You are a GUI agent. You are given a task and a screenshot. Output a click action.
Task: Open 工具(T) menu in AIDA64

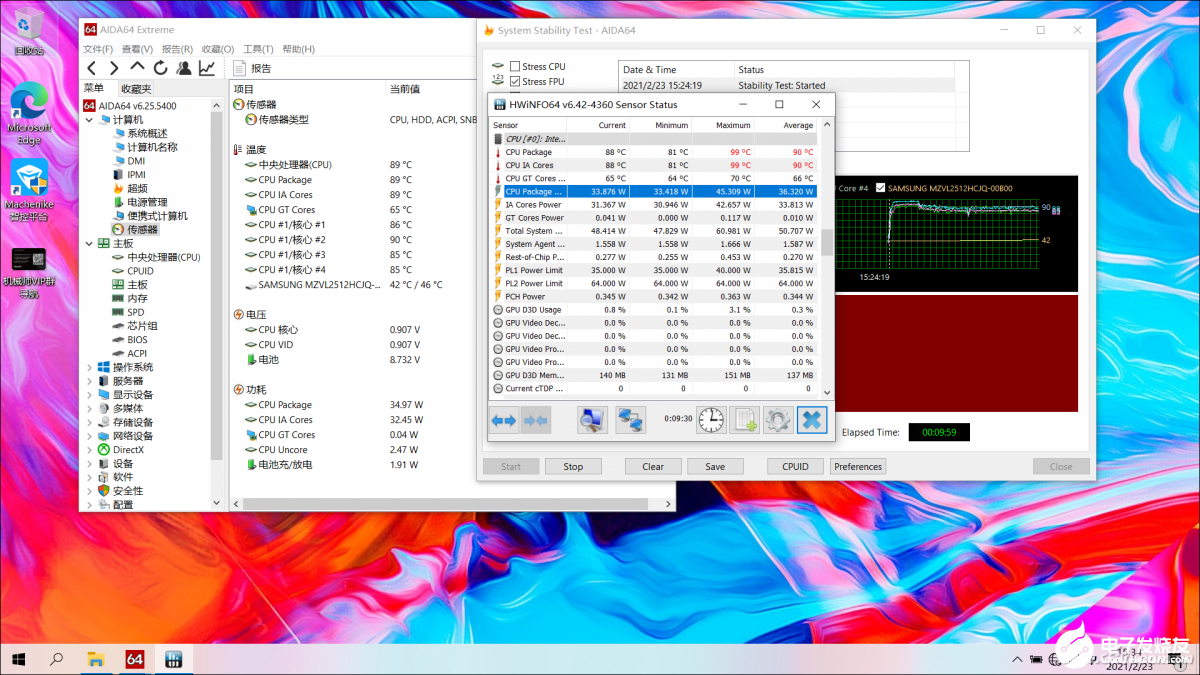[258, 49]
